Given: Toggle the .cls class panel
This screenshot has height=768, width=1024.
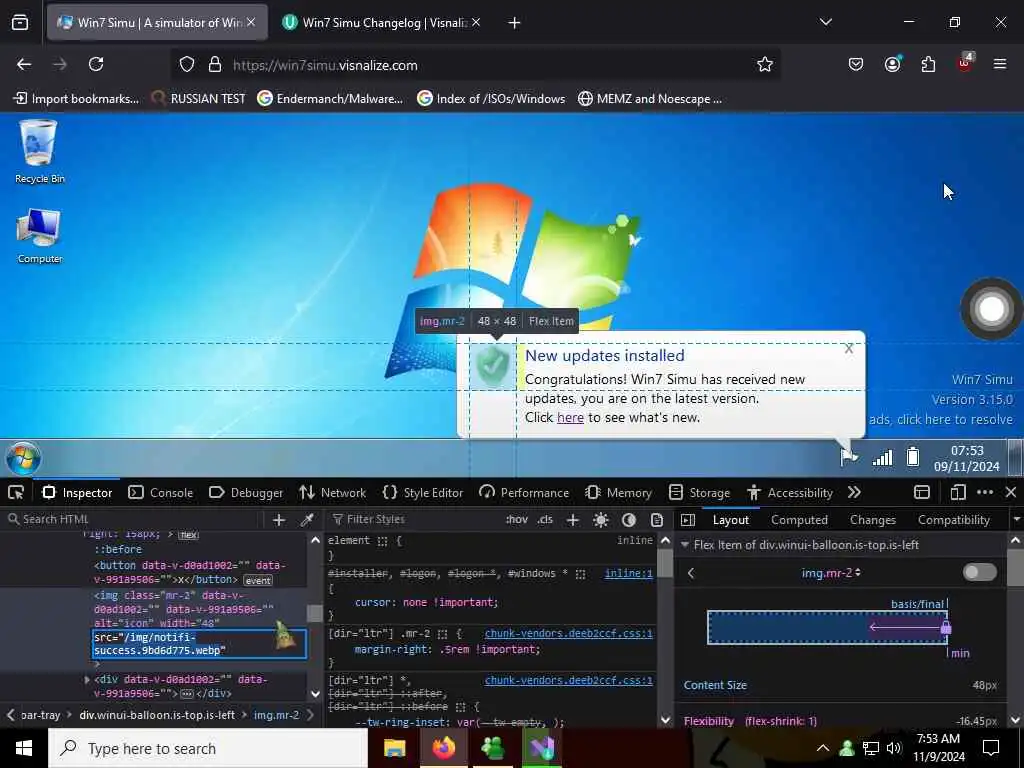Looking at the screenshot, I should 545,519.
